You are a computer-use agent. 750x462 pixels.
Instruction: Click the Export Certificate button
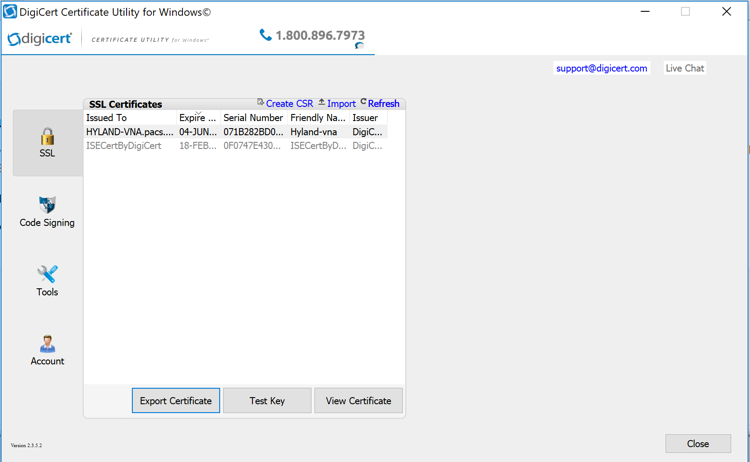176,401
